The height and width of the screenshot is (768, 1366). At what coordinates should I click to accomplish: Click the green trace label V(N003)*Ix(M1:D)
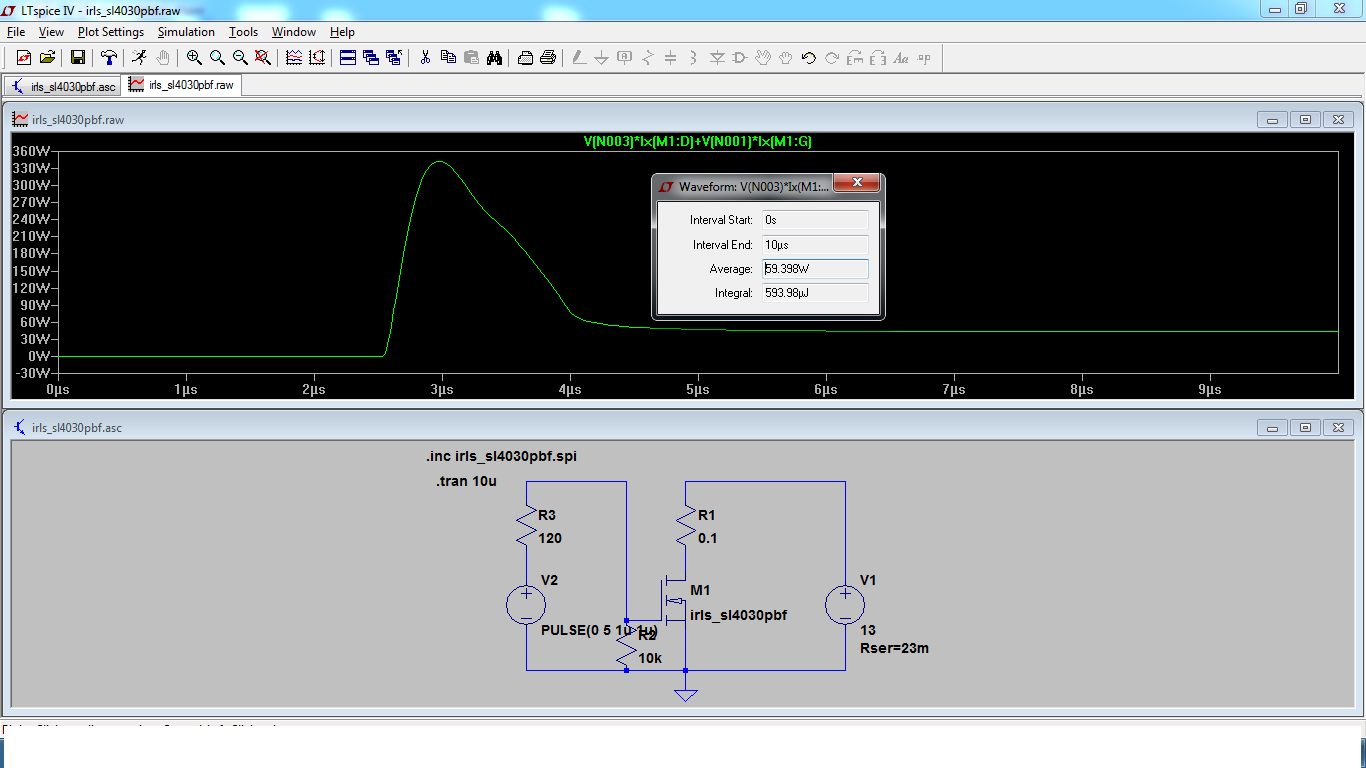coord(697,142)
